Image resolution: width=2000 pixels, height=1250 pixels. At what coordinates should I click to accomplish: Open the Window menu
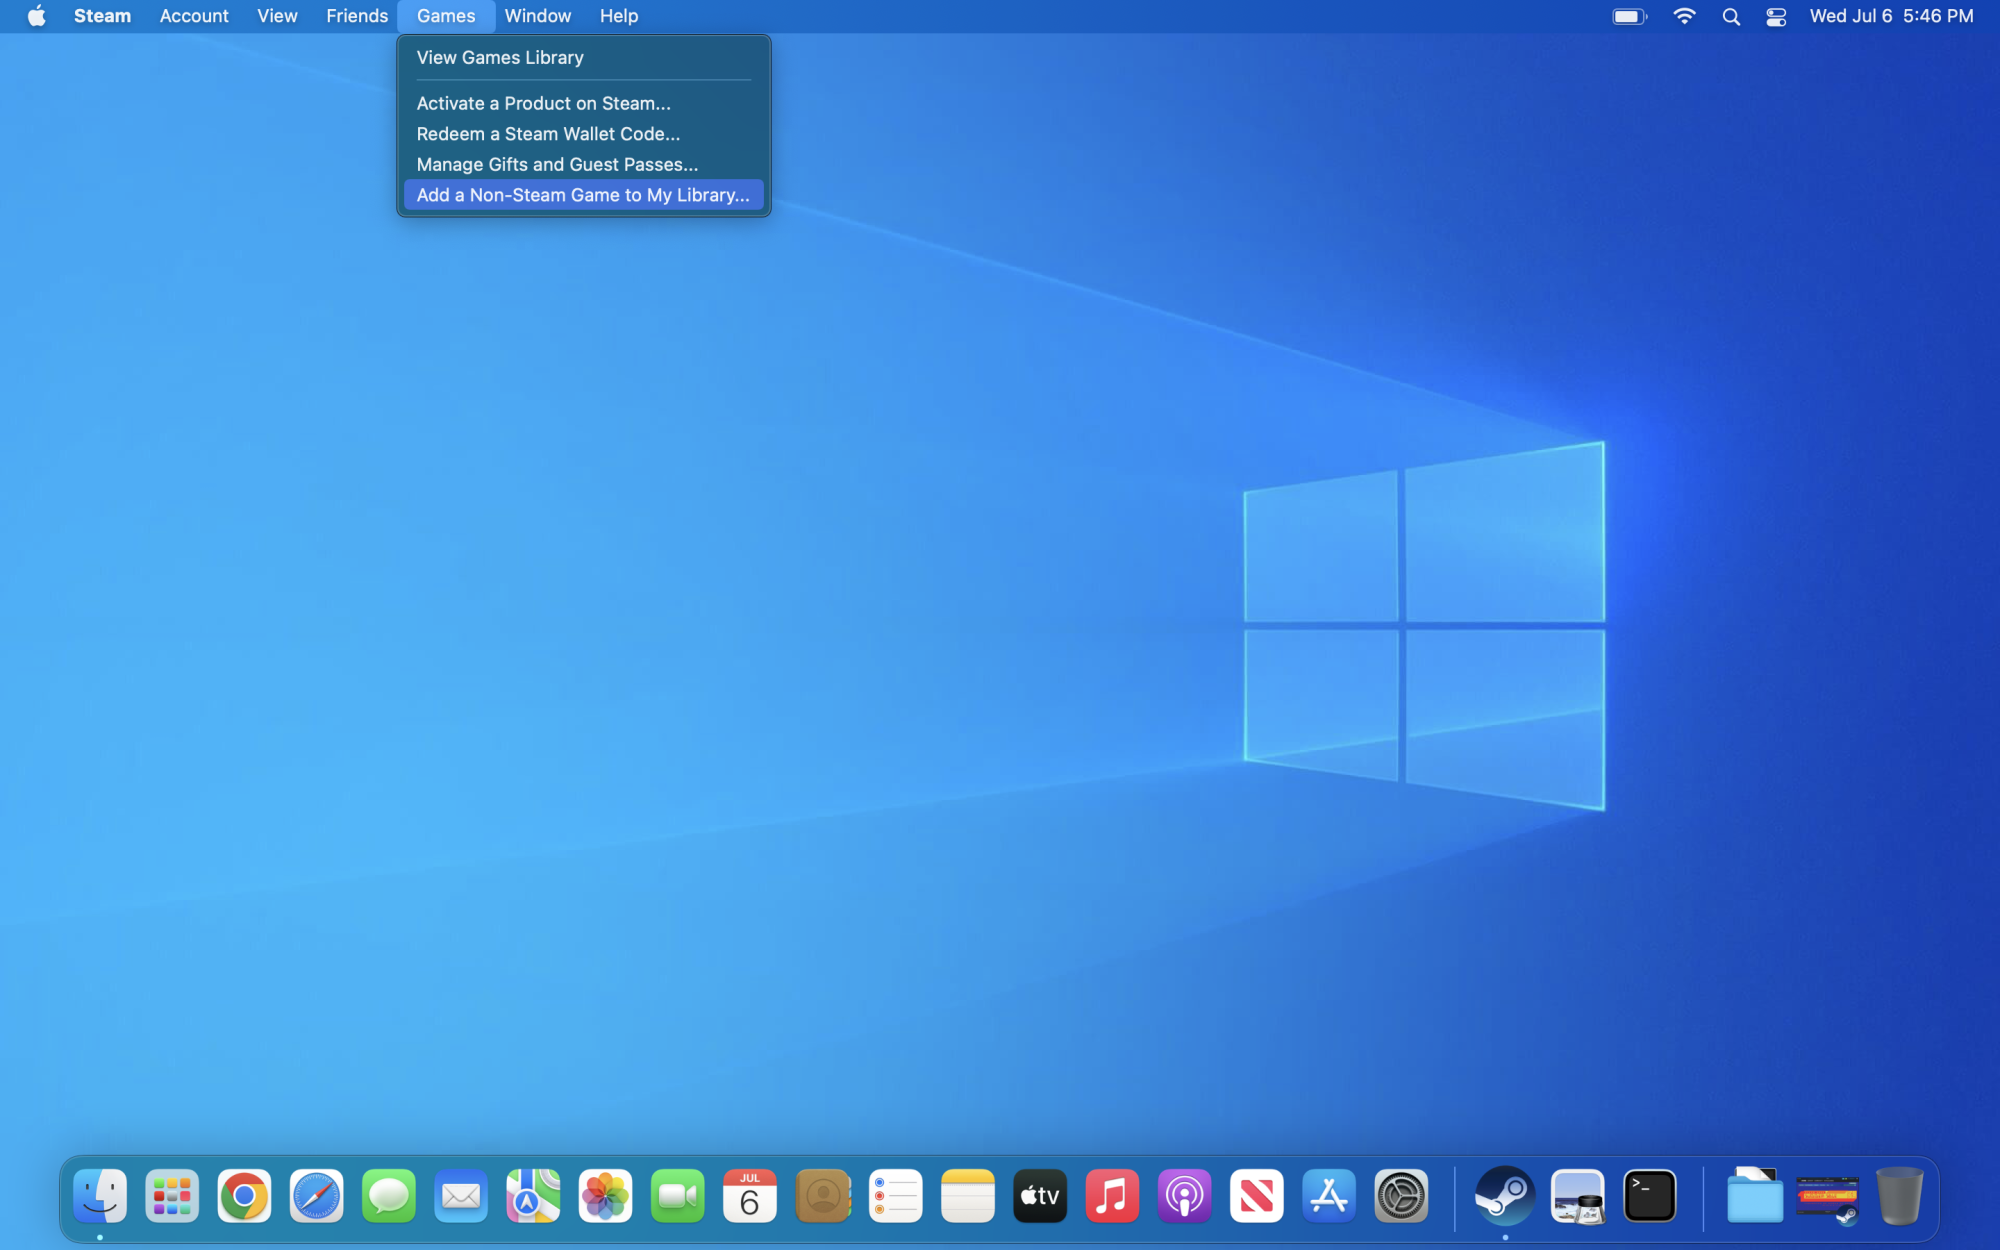click(x=538, y=16)
